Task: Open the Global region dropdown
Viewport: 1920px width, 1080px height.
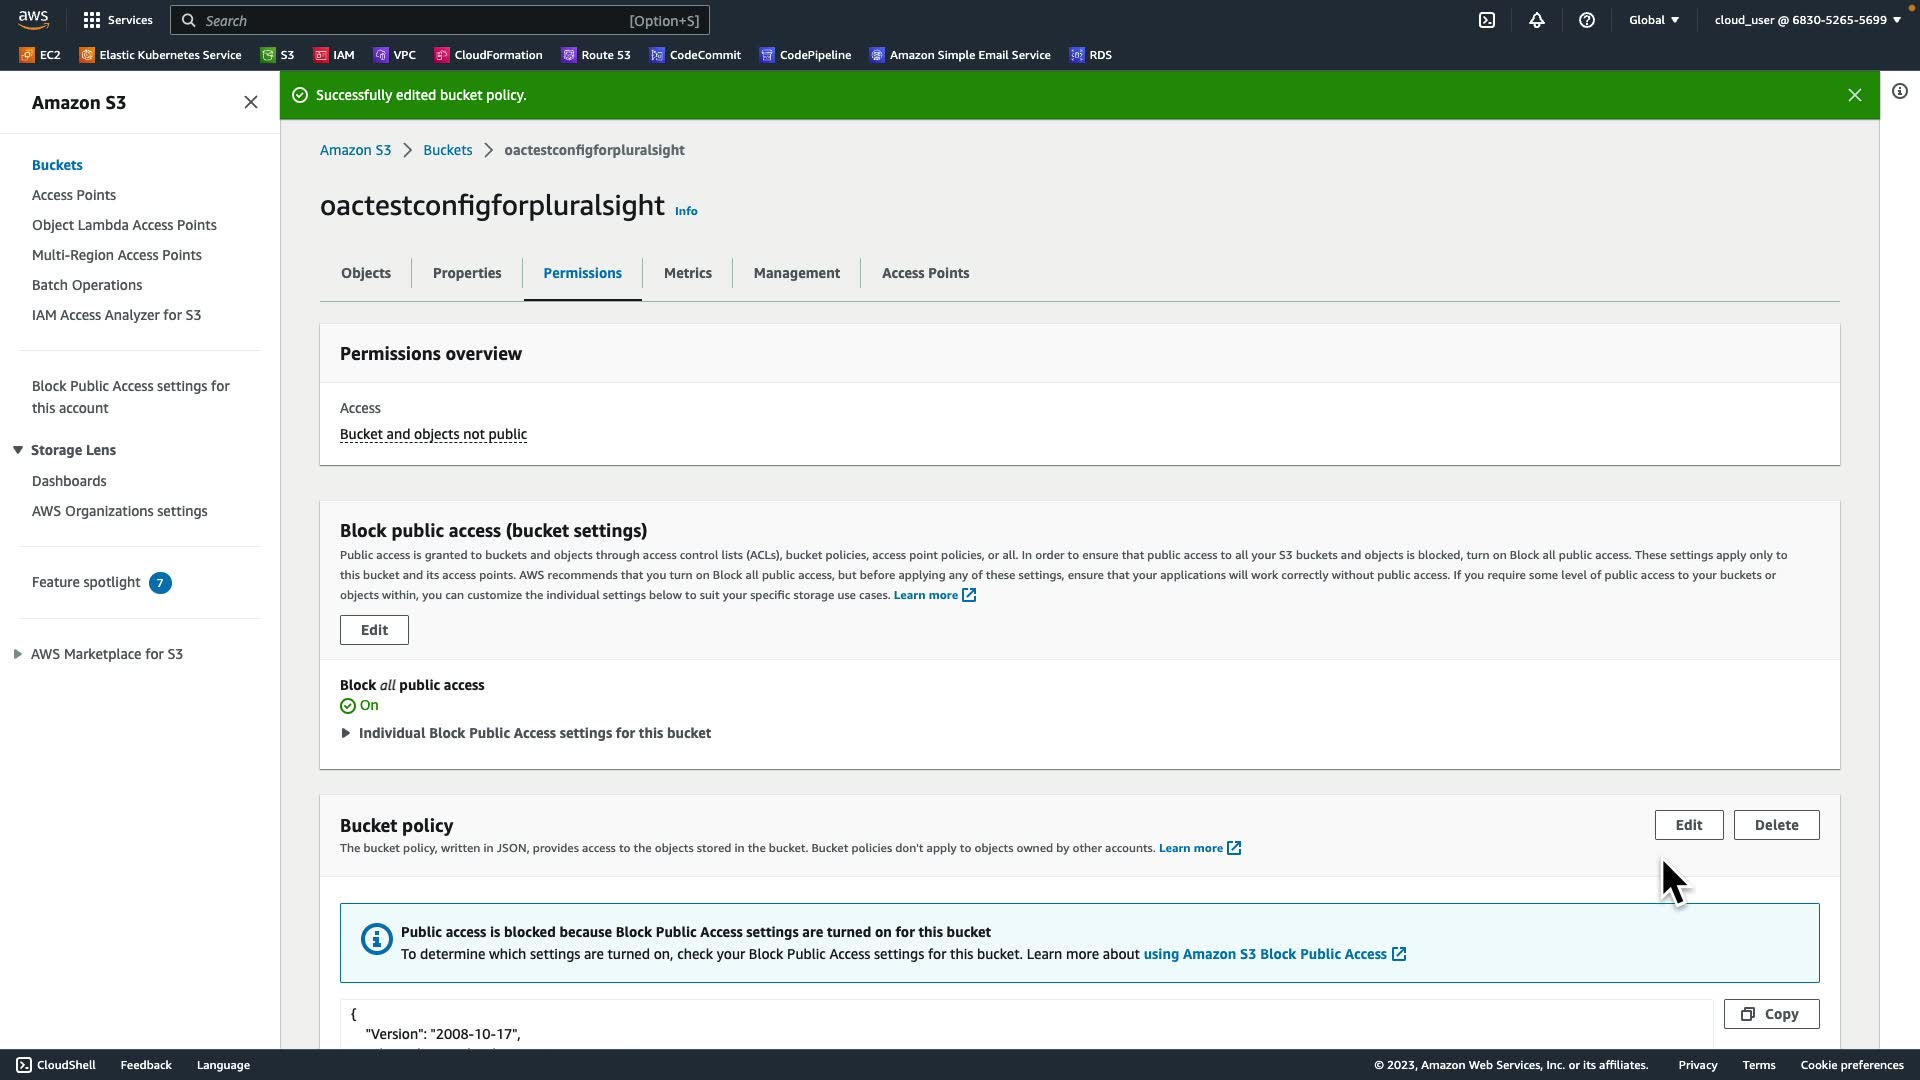Action: [x=1654, y=20]
